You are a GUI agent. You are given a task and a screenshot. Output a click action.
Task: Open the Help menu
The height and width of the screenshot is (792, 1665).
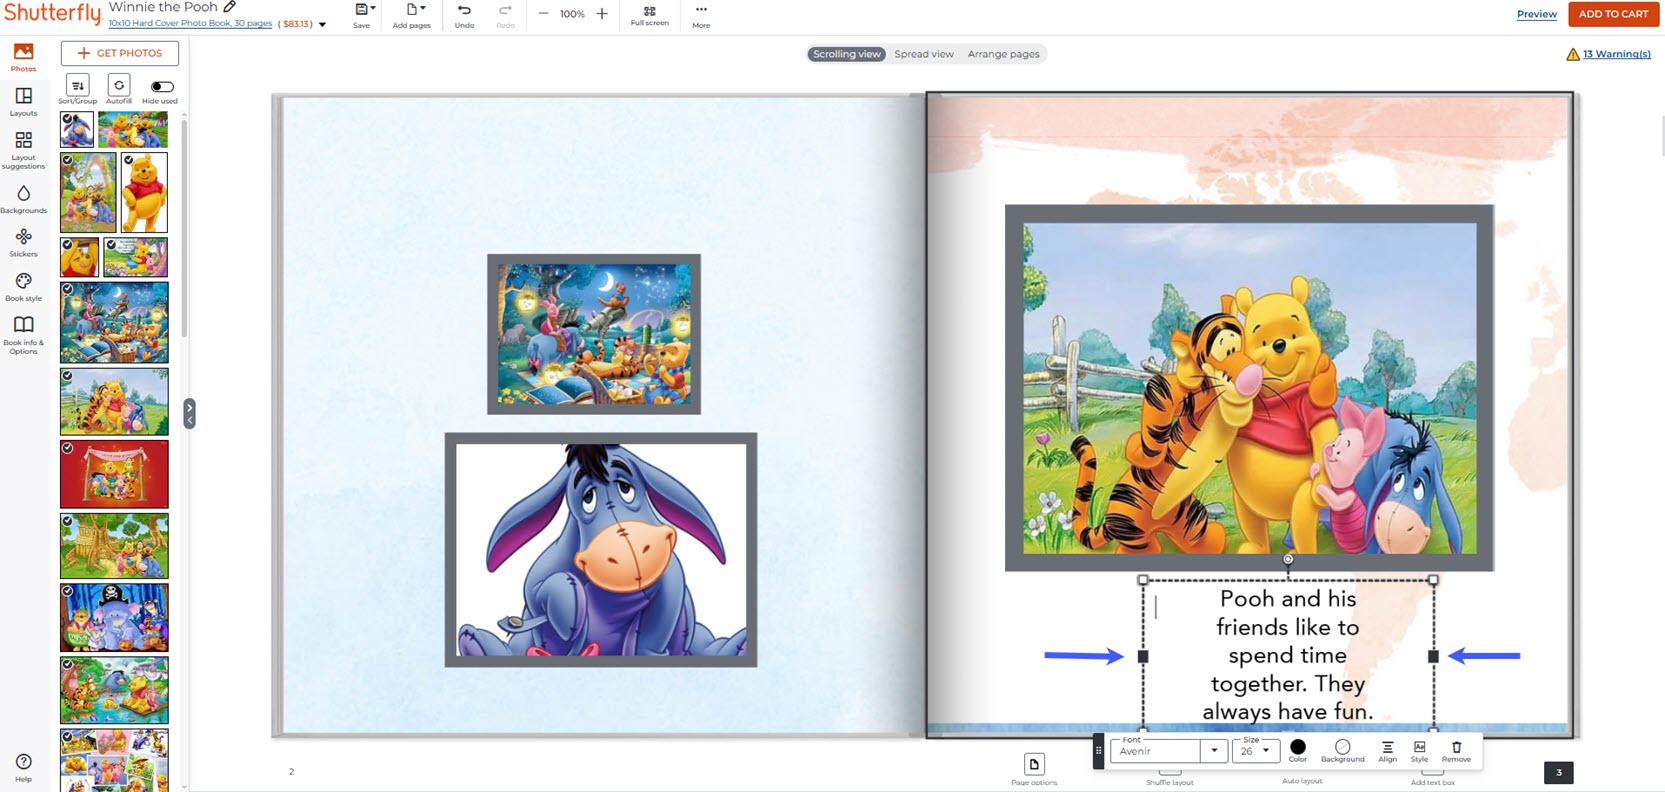[23, 767]
